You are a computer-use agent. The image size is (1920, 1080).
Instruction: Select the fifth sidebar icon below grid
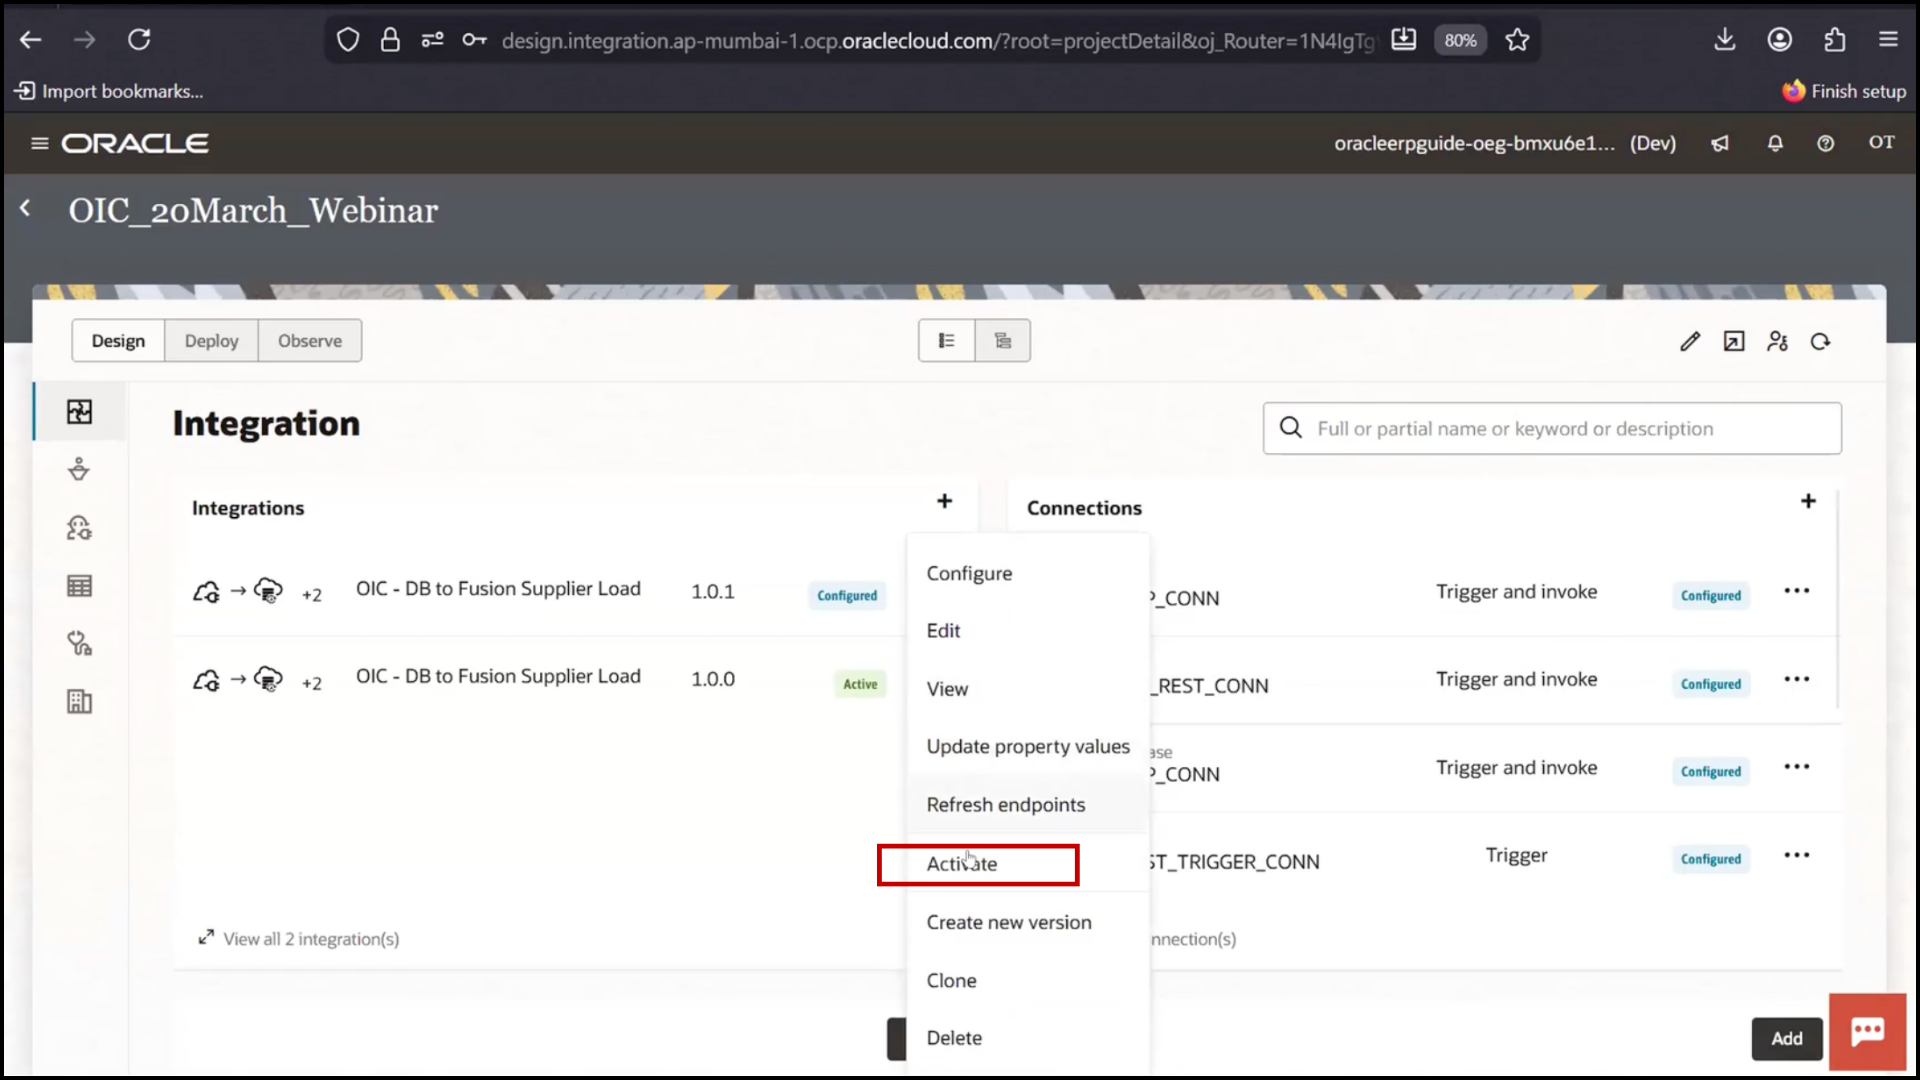point(79,643)
